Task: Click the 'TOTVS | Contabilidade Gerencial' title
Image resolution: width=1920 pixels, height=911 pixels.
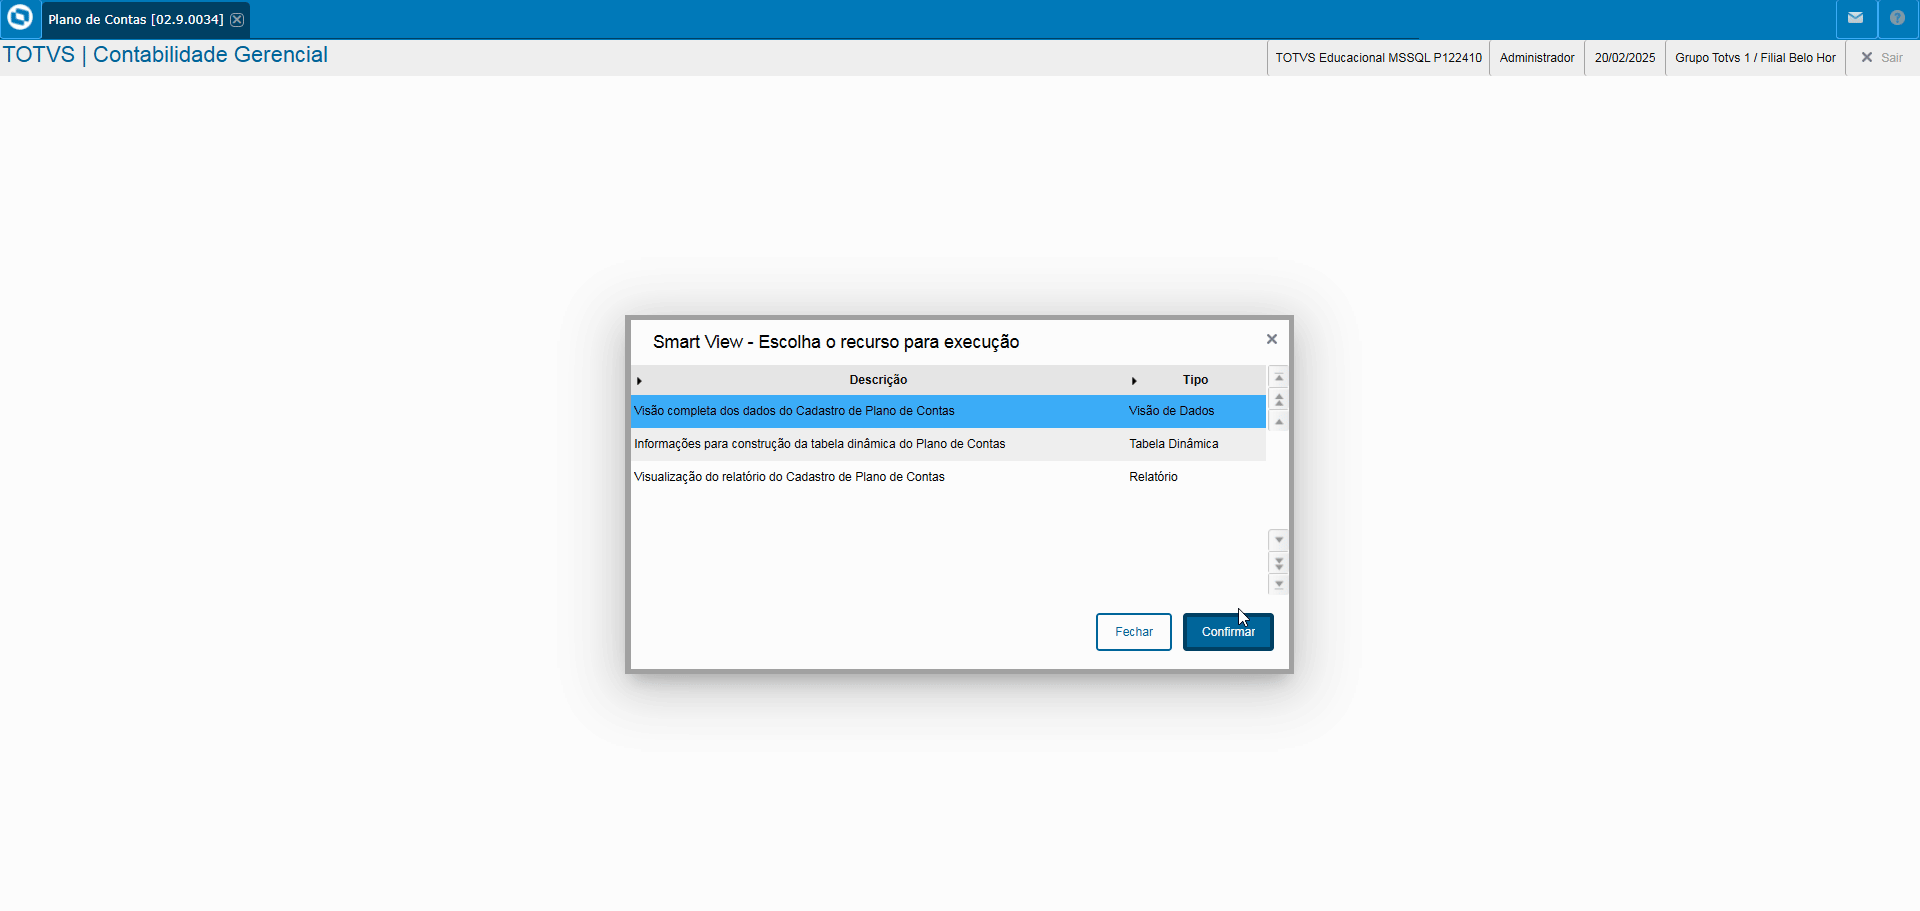Action: tap(165, 55)
